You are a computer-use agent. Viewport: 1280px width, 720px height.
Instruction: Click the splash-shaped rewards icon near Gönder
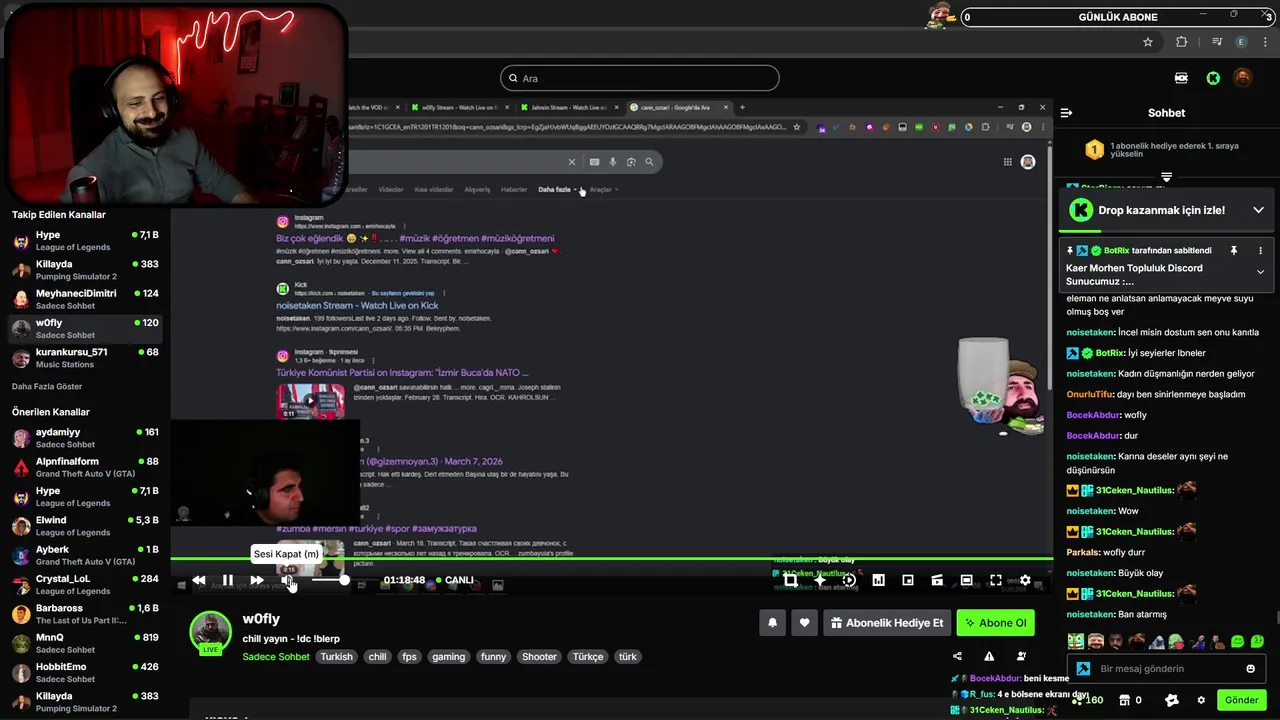[1172, 700]
